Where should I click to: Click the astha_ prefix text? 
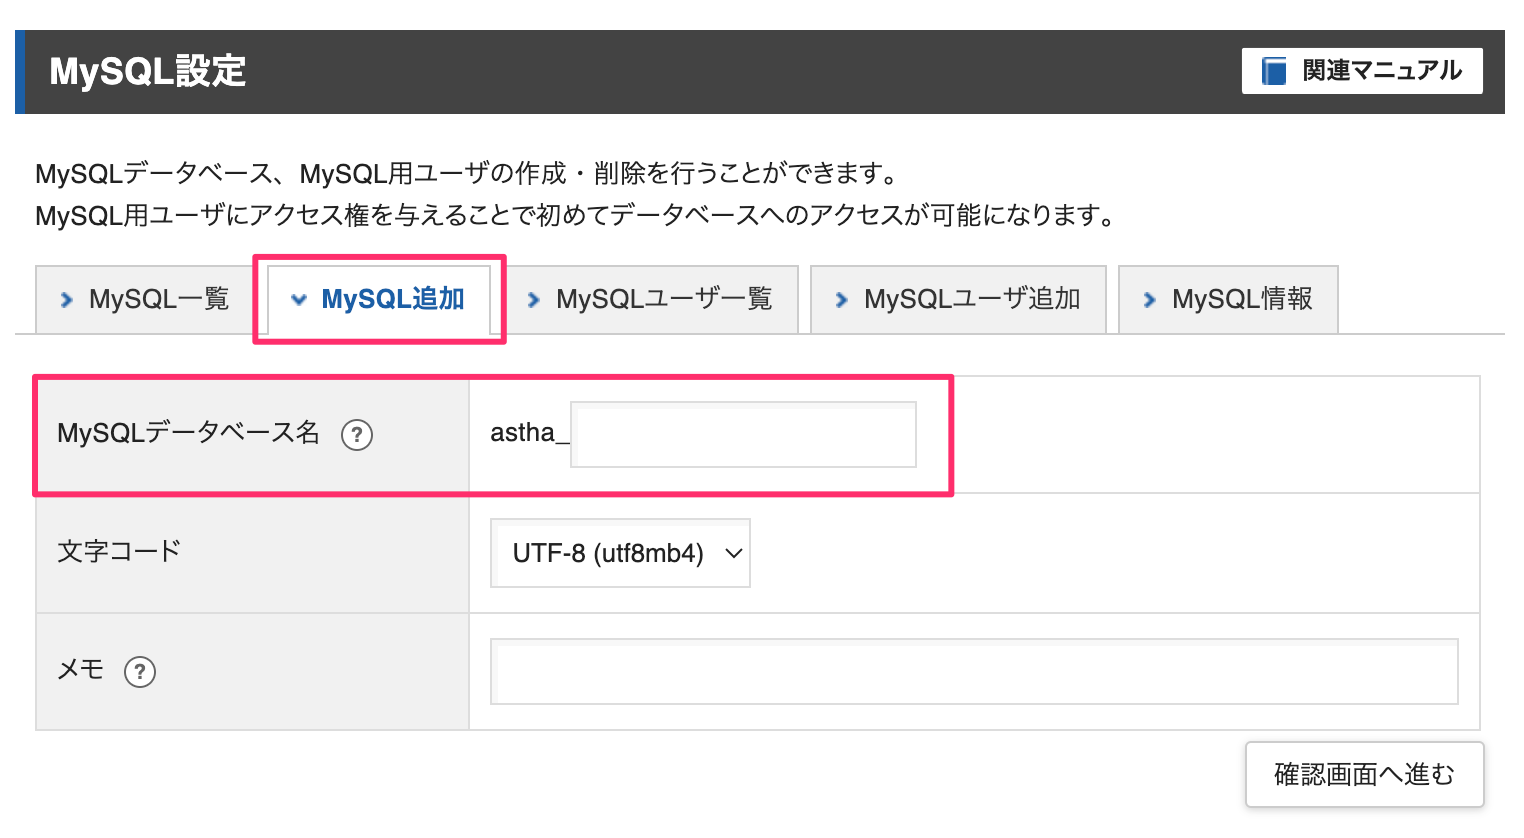click(x=529, y=433)
